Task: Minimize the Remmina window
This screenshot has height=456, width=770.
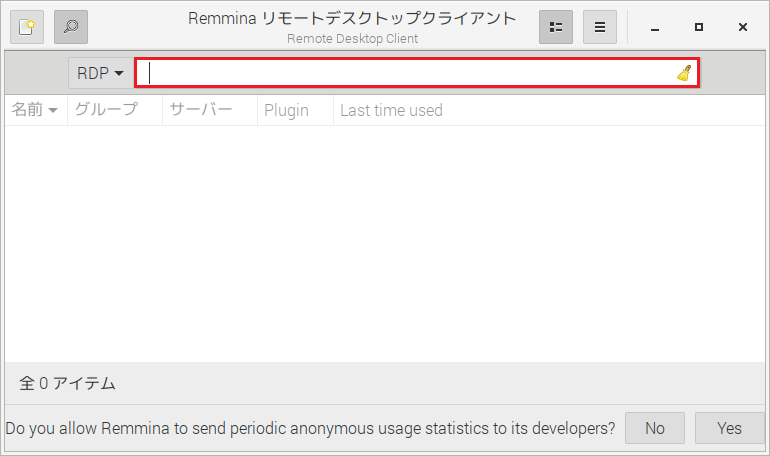Action: (x=655, y=28)
